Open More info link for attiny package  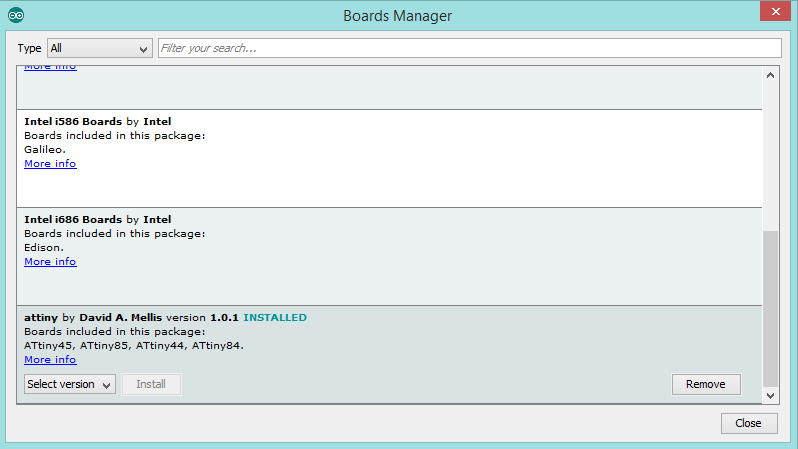(x=50, y=360)
